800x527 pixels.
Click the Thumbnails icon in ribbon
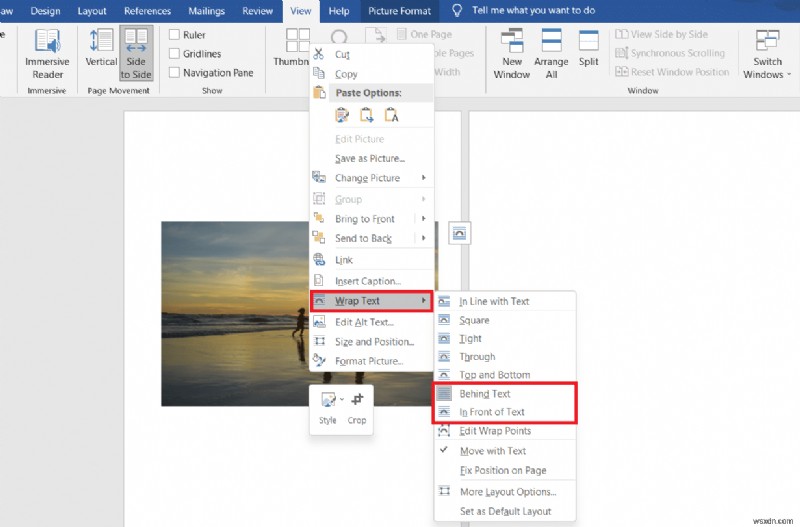pyautogui.click(x=297, y=40)
